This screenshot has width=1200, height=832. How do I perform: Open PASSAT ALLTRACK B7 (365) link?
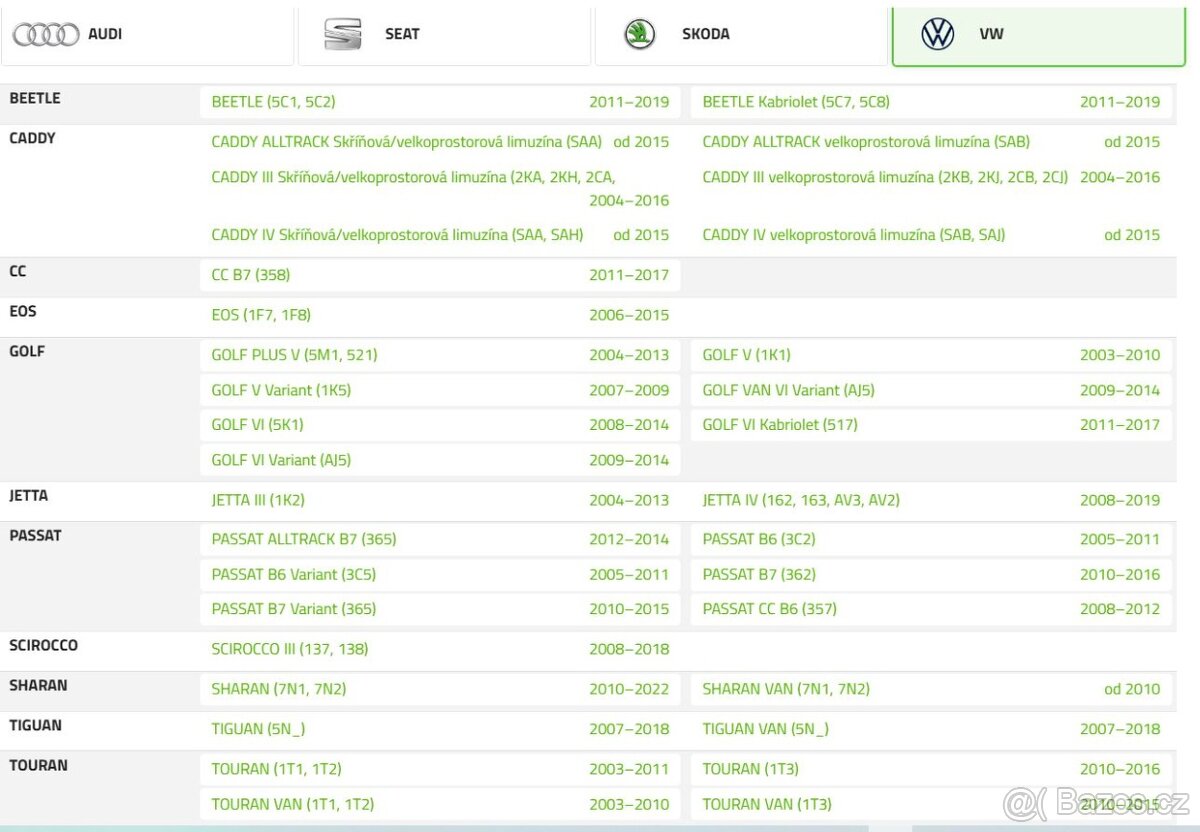point(303,540)
